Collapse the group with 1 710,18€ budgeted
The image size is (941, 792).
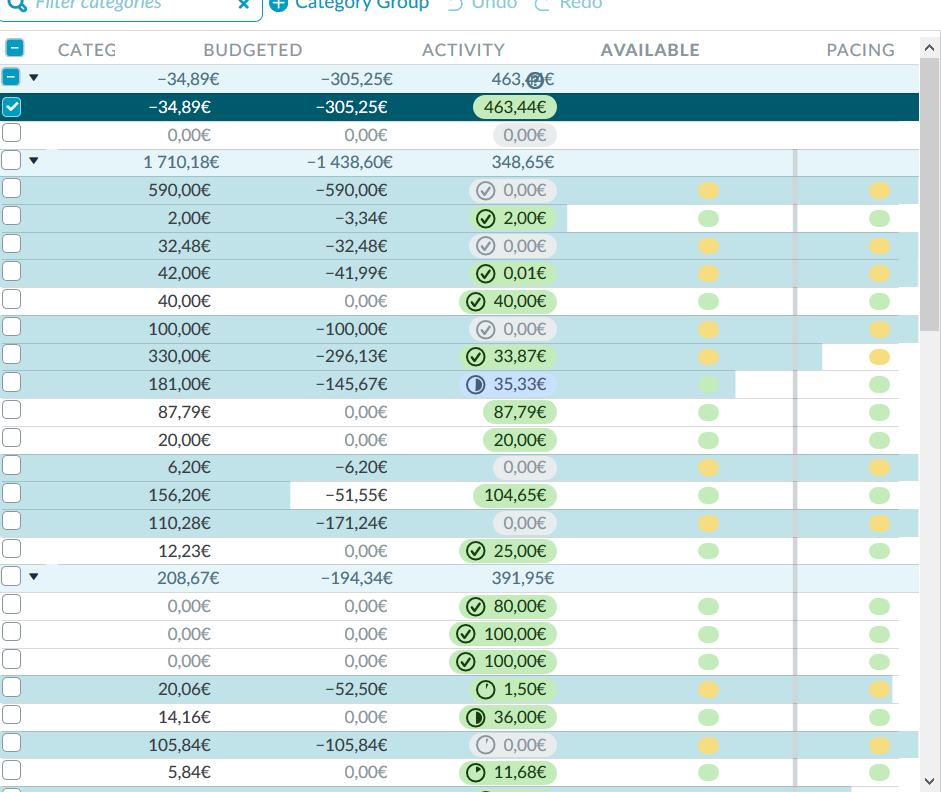click(34, 161)
